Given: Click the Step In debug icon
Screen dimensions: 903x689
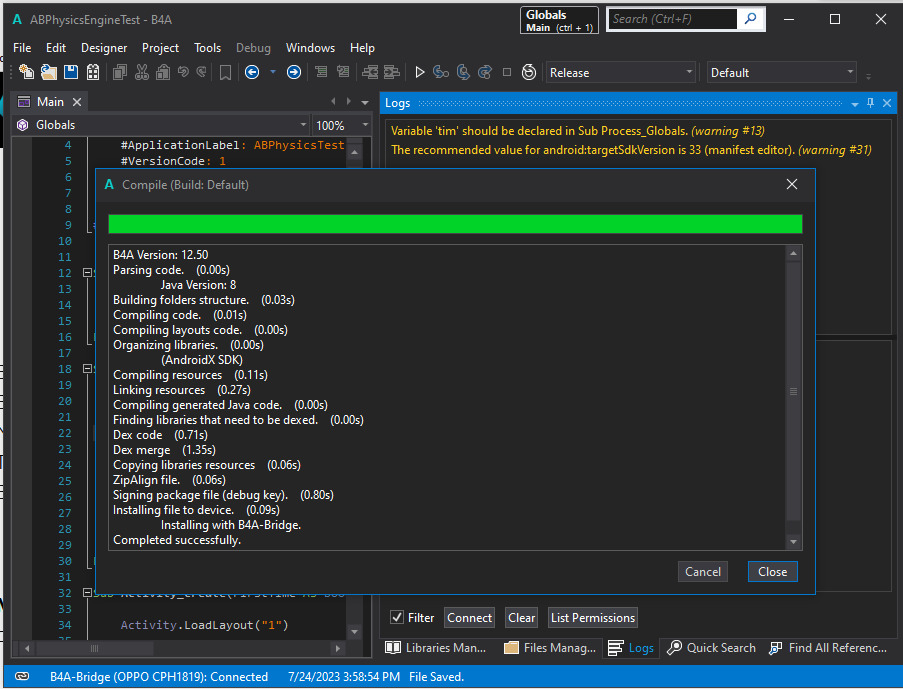Looking at the screenshot, I should pyautogui.click(x=441, y=72).
